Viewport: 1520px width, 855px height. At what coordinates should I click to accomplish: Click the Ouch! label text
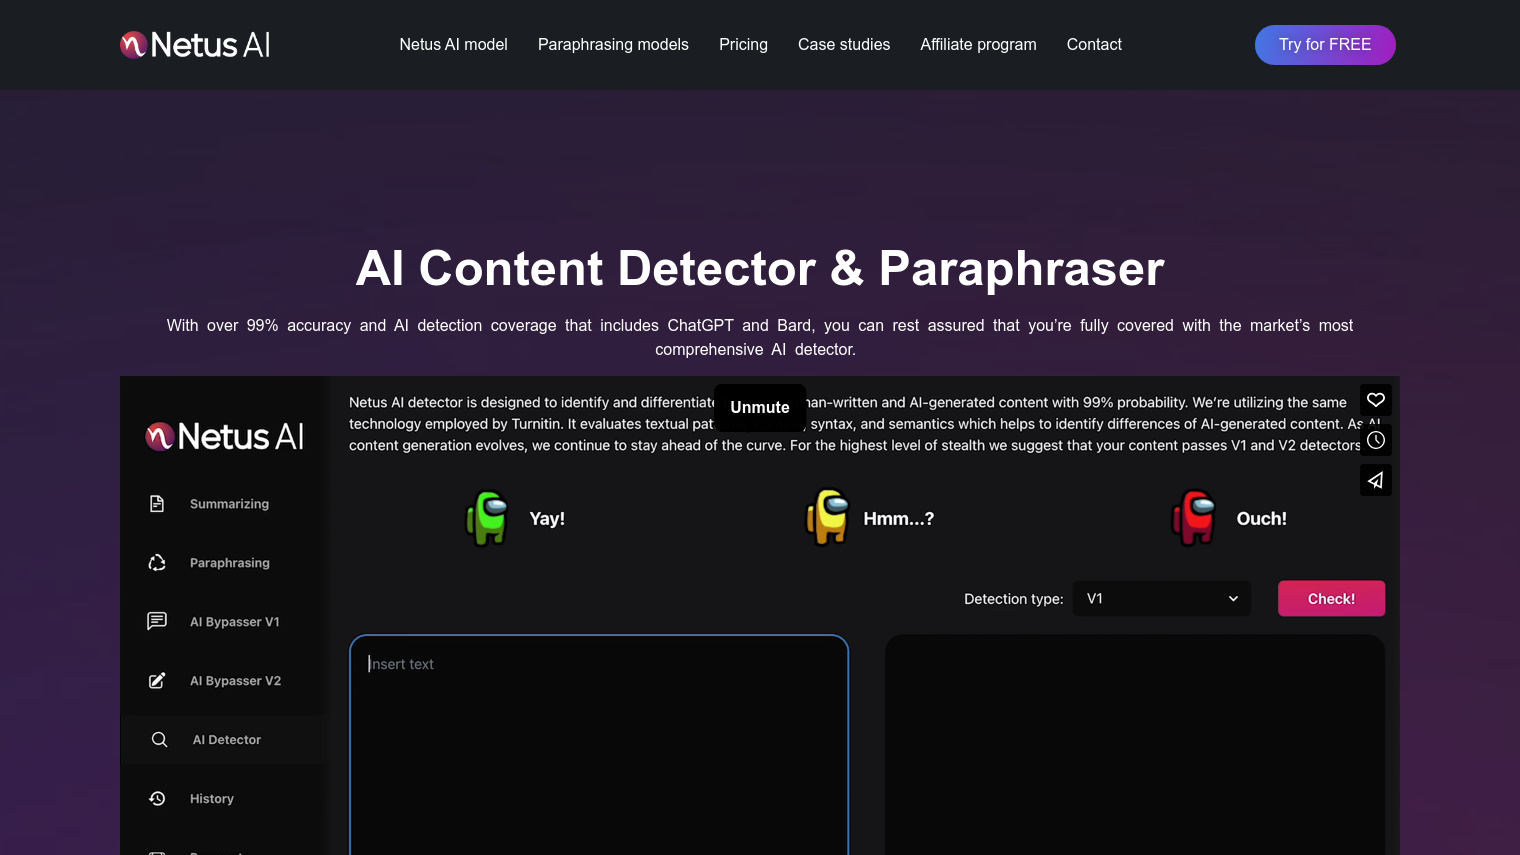pyautogui.click(x=1262, y=519)
